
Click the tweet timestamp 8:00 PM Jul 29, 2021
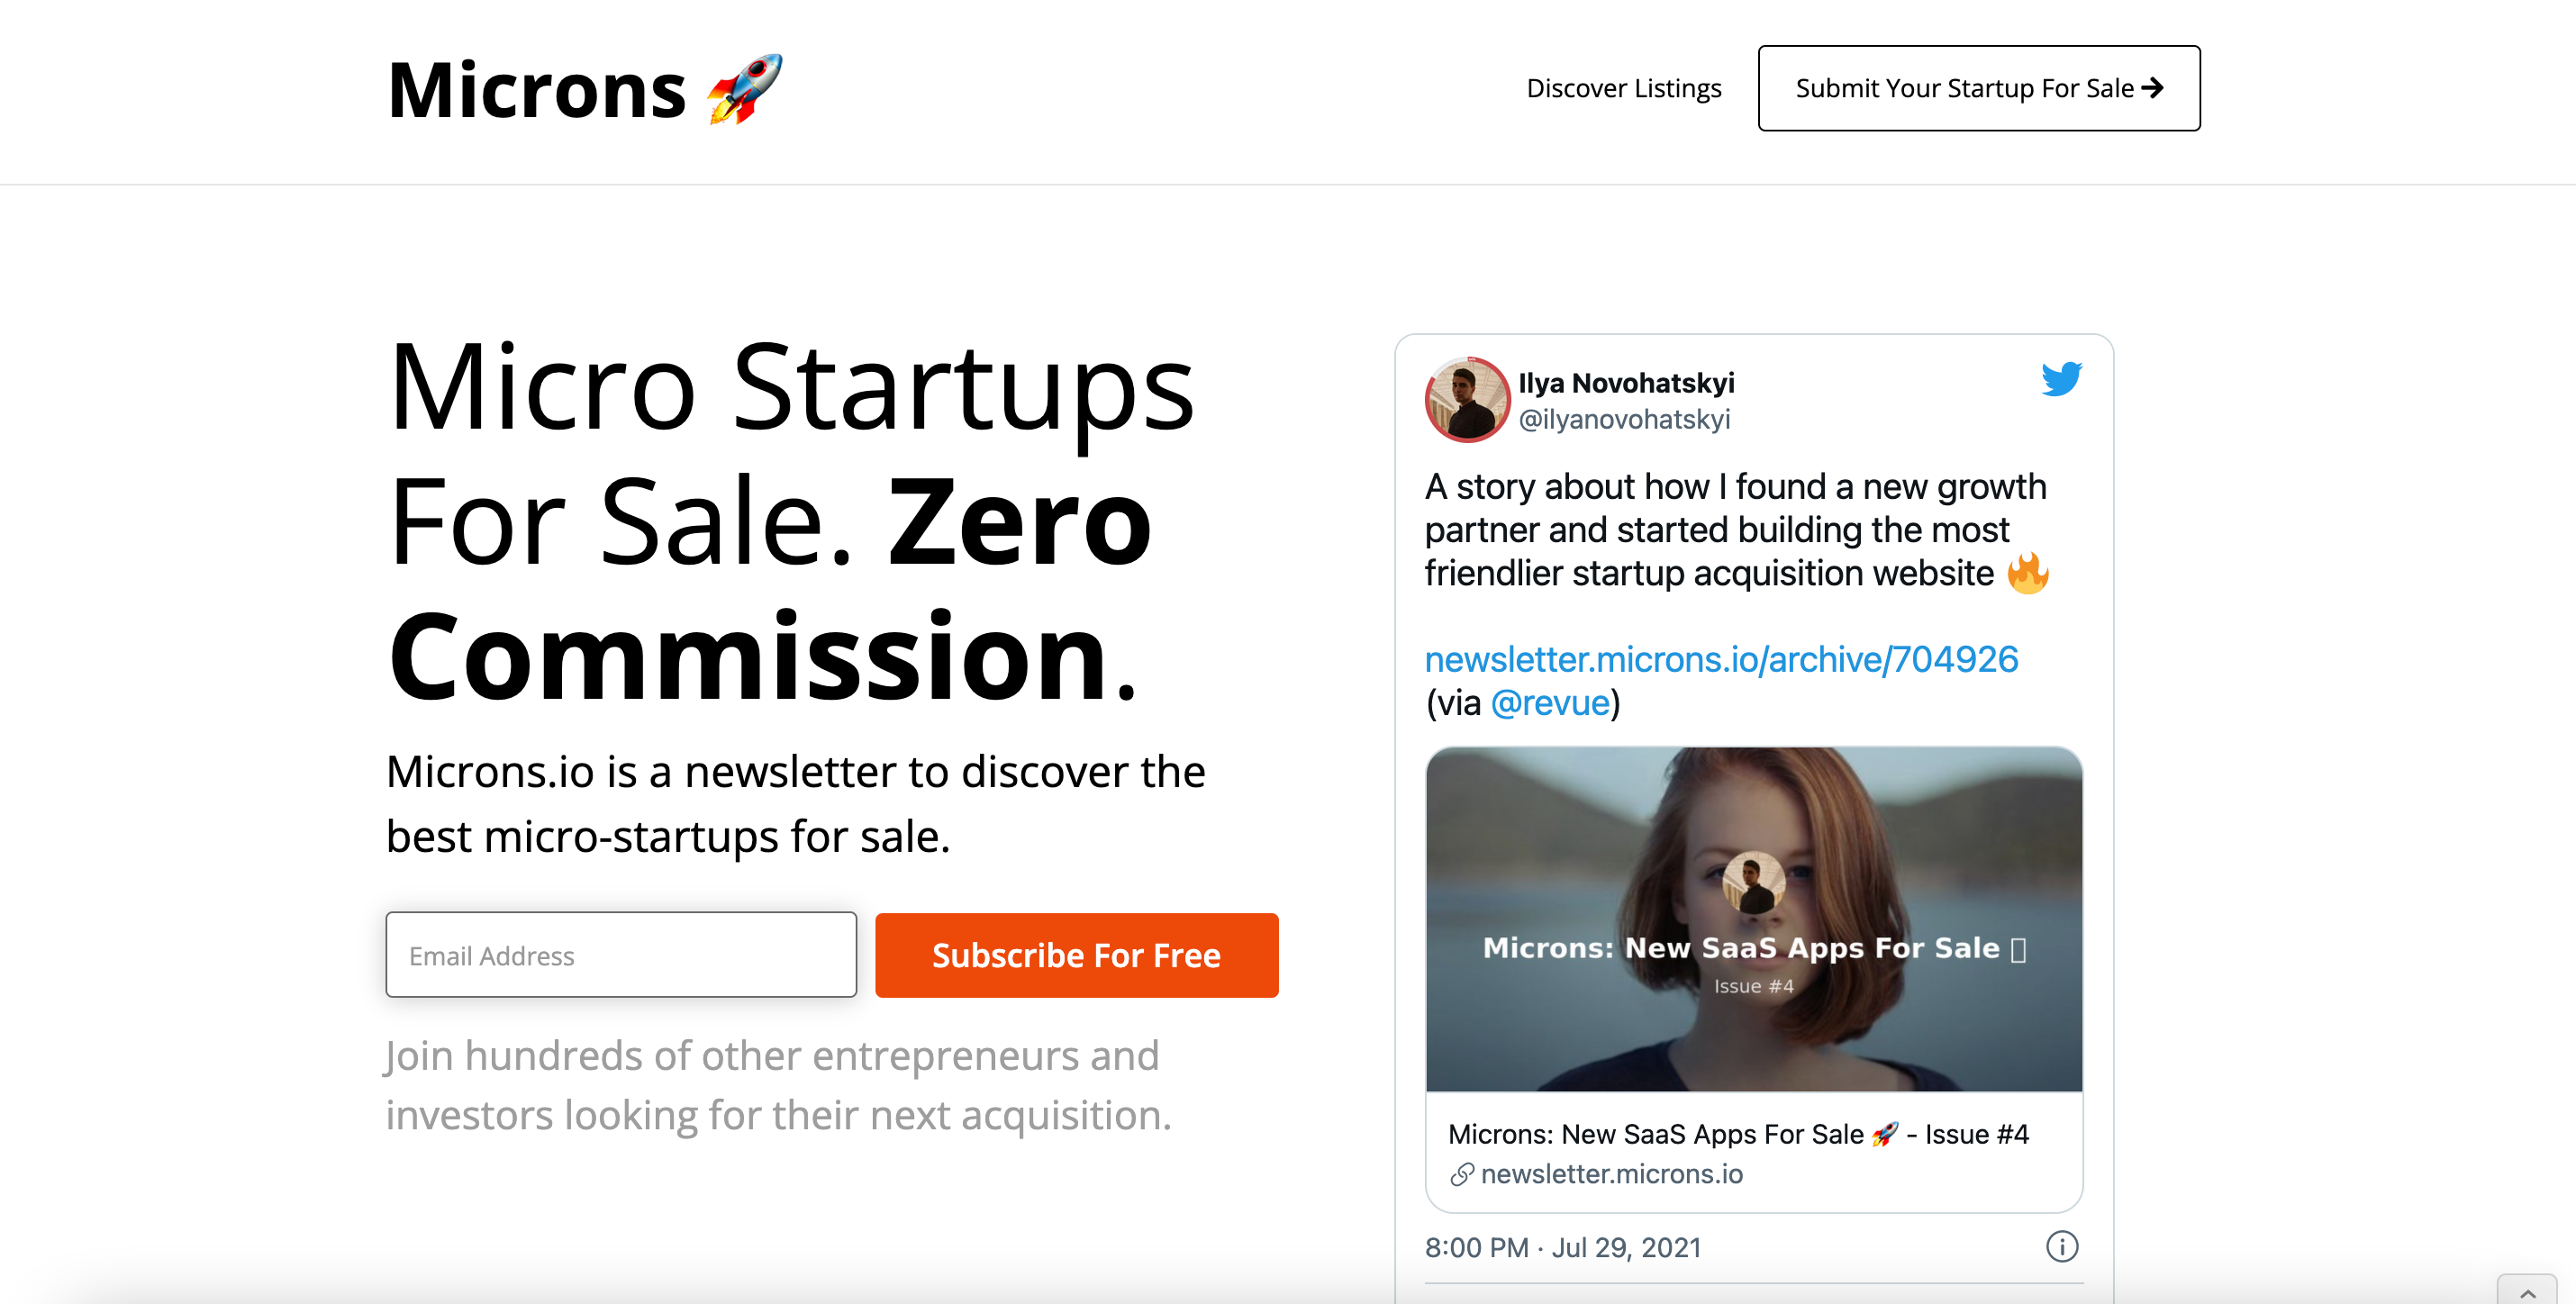pyautogui.click(x=1563, y=1247)
